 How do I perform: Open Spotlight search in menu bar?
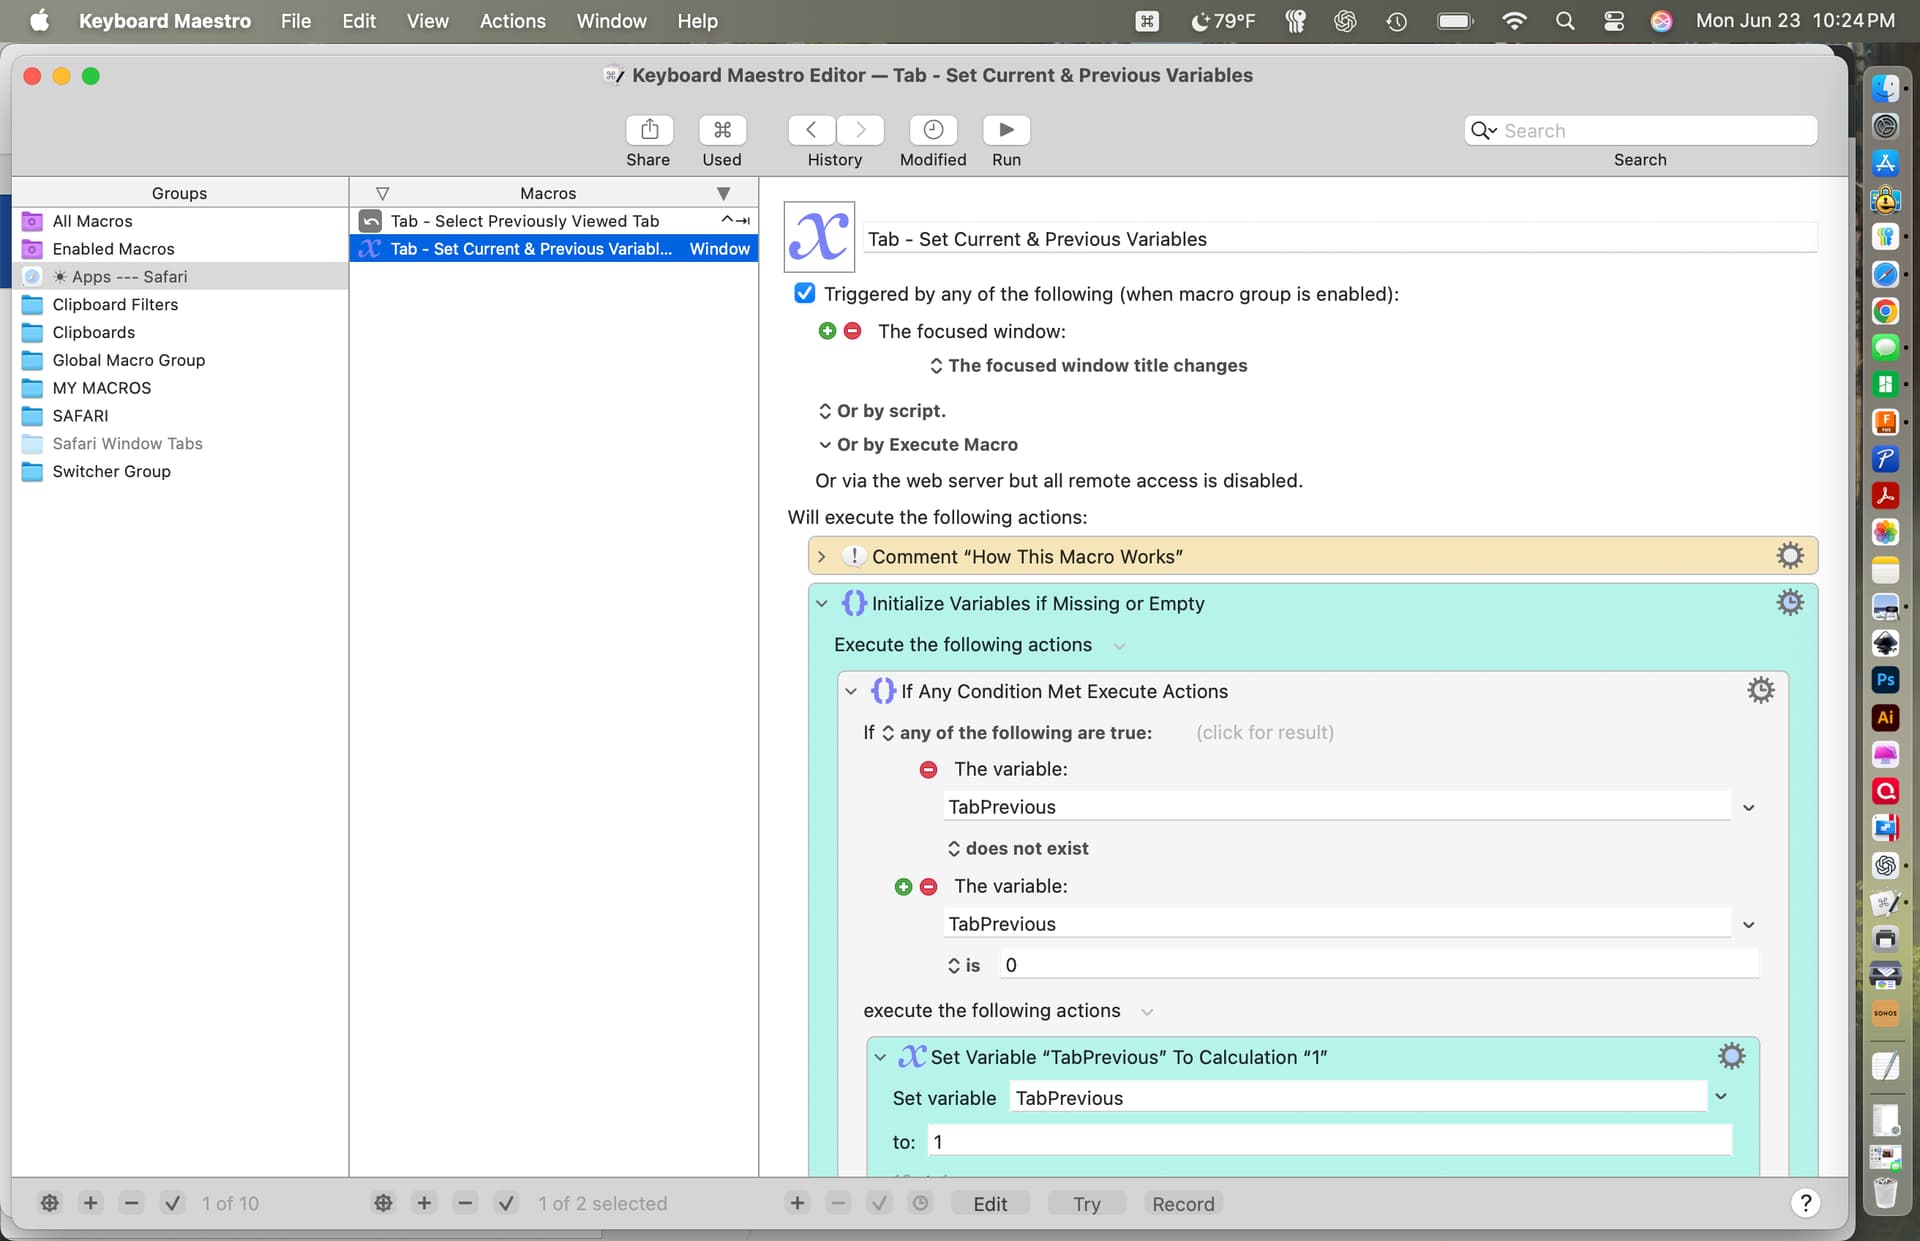[x=1565, y=21]
